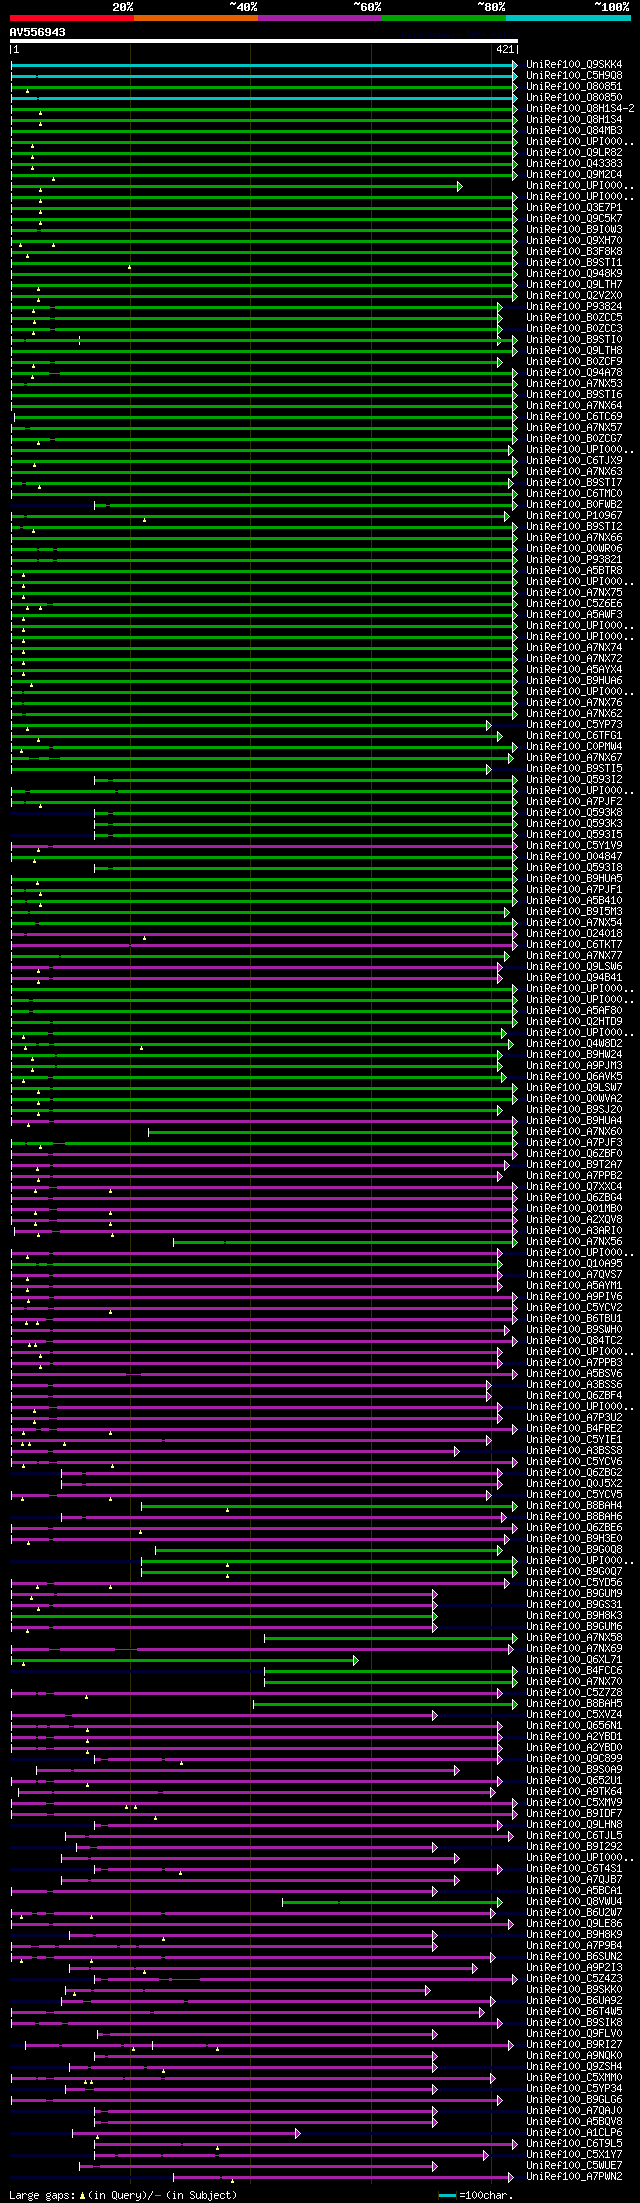
Task: Click label UniRef100_A9PIV6
Action: 574,1296
